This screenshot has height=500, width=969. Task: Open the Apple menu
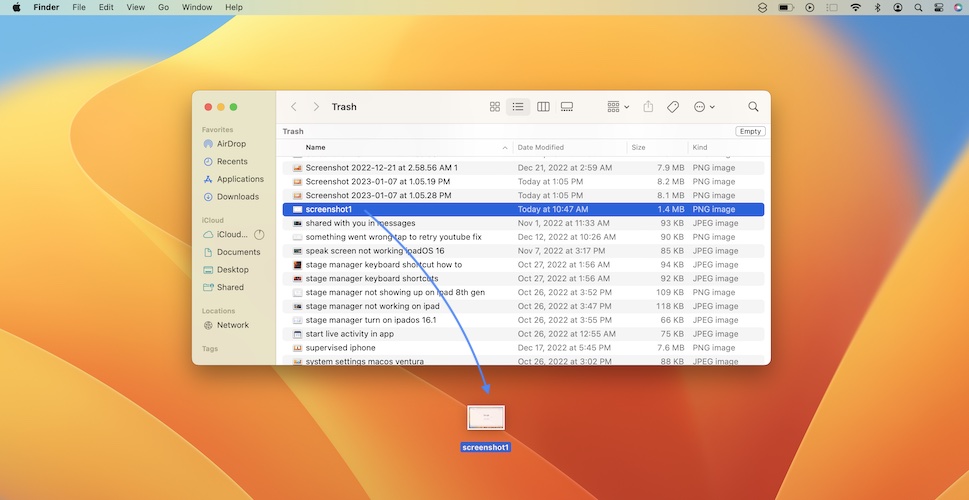point(17,7)
